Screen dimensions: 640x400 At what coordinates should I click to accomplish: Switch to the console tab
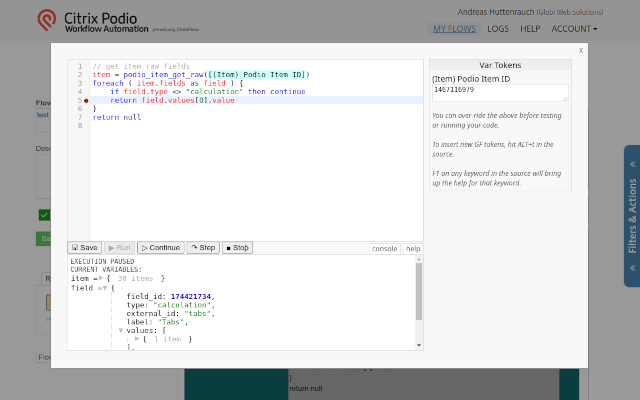[384, 248]
